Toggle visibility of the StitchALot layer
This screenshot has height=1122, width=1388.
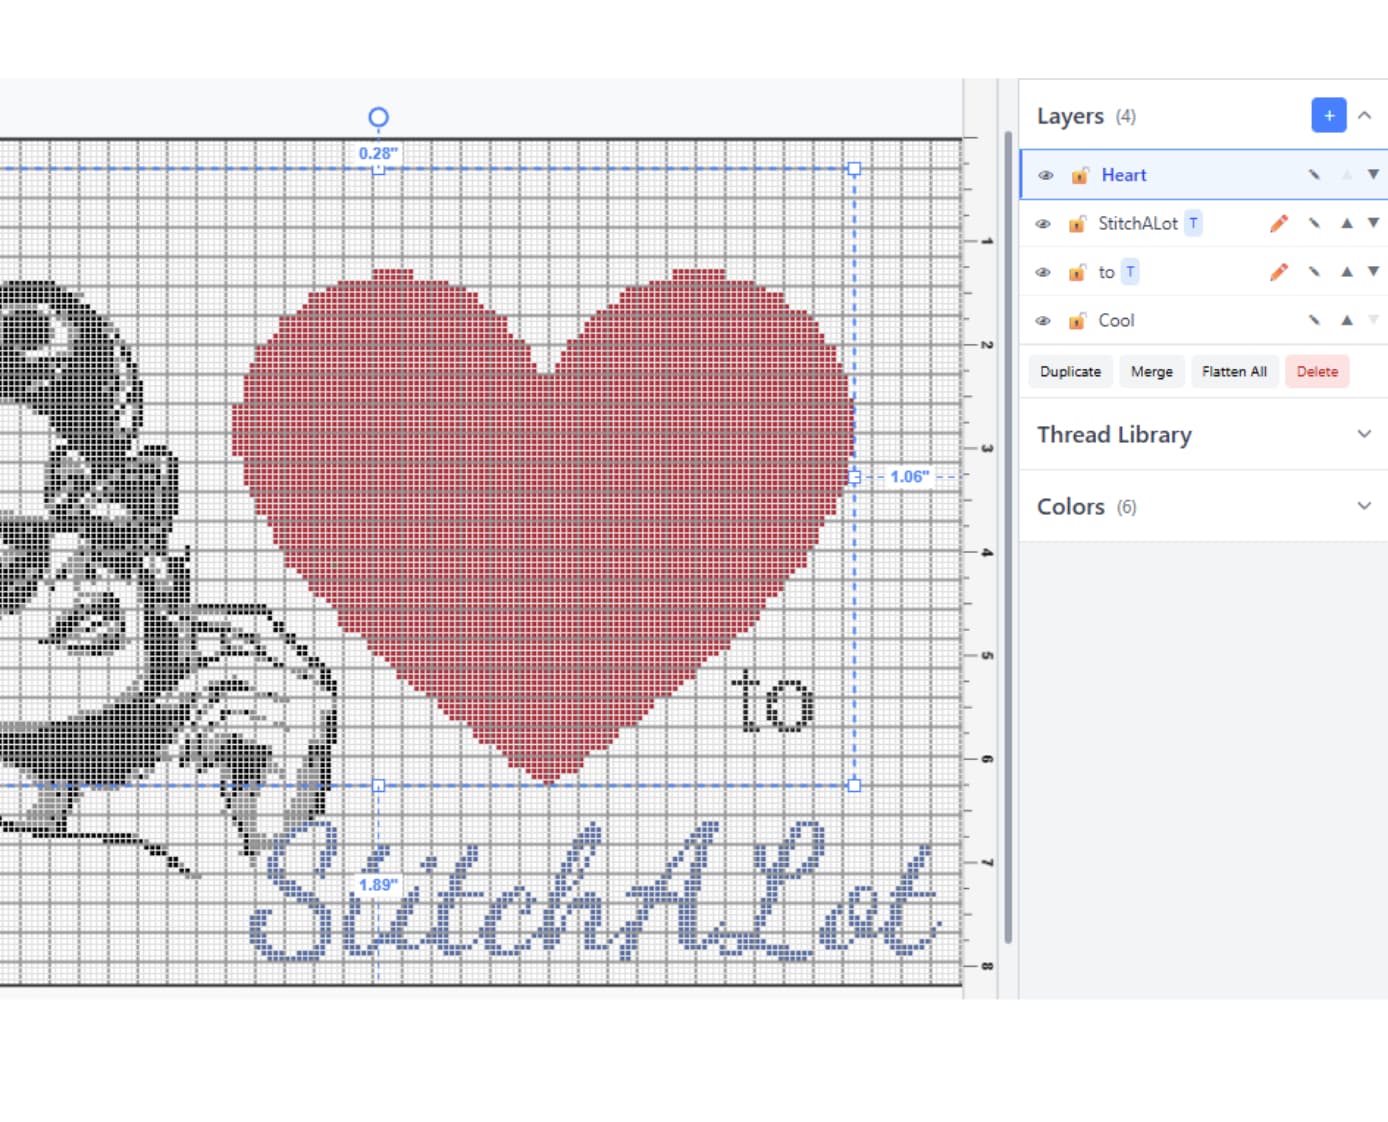(1043, 224)
